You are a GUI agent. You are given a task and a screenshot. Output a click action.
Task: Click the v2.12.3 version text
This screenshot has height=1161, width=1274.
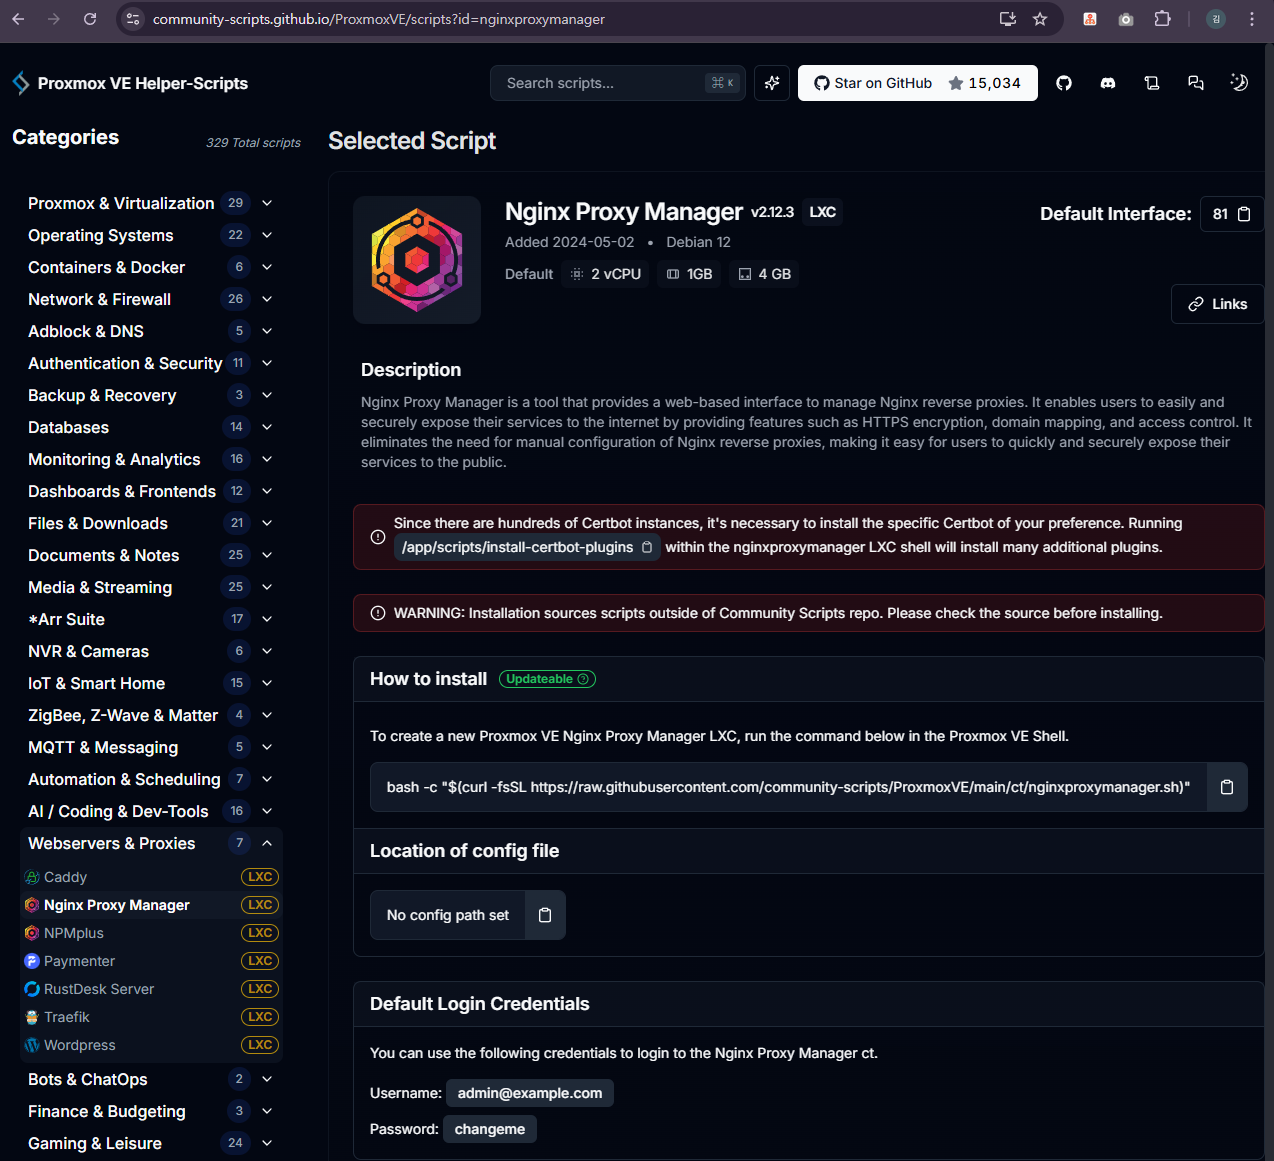[x=772, y=212]
